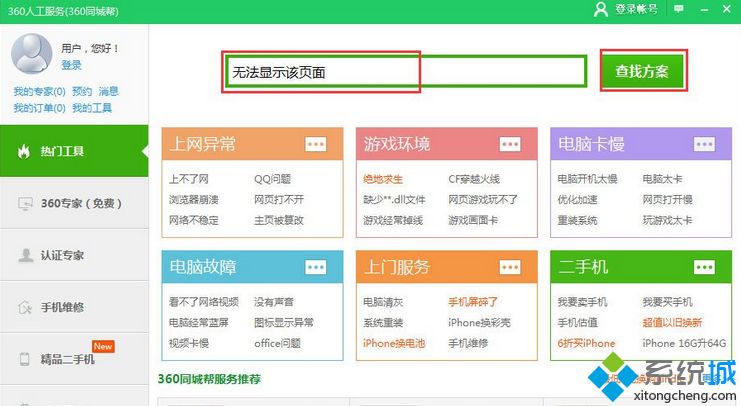Select the 360专家（免费） sidebar tab
The width and height of the screenshot is (741, 406).
(74, 203)
